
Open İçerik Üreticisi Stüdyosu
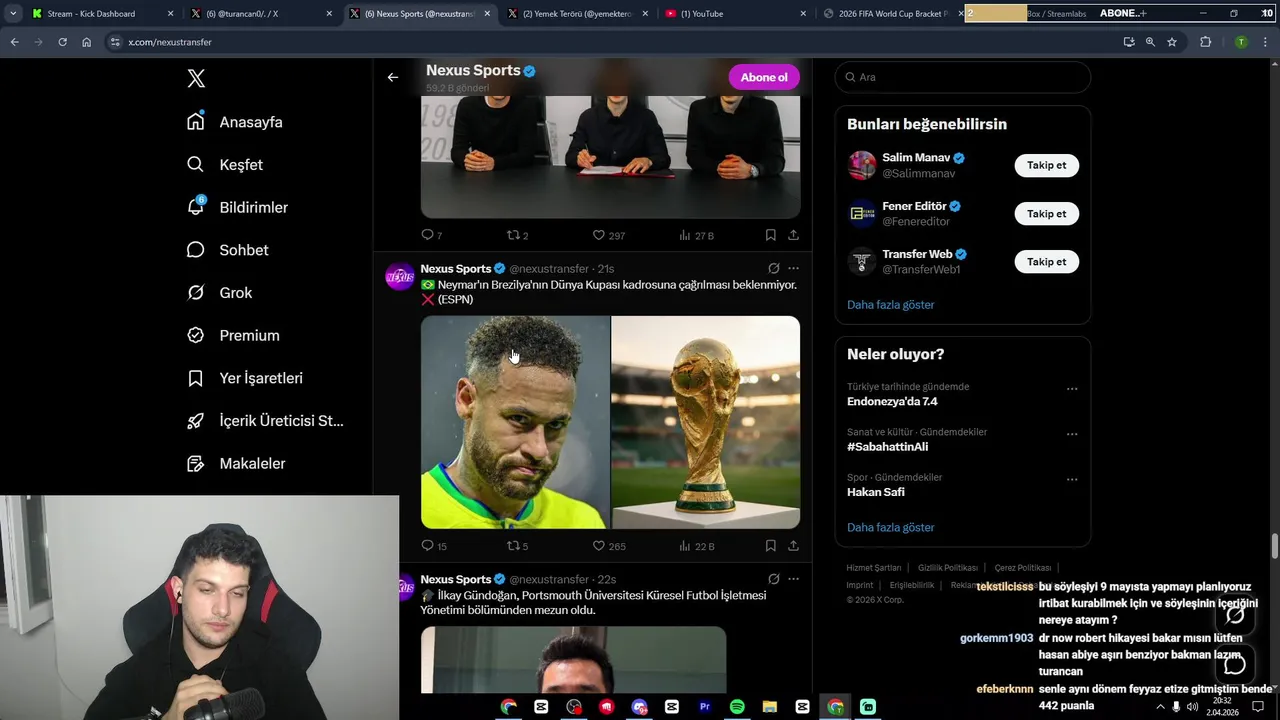[266, 421]
